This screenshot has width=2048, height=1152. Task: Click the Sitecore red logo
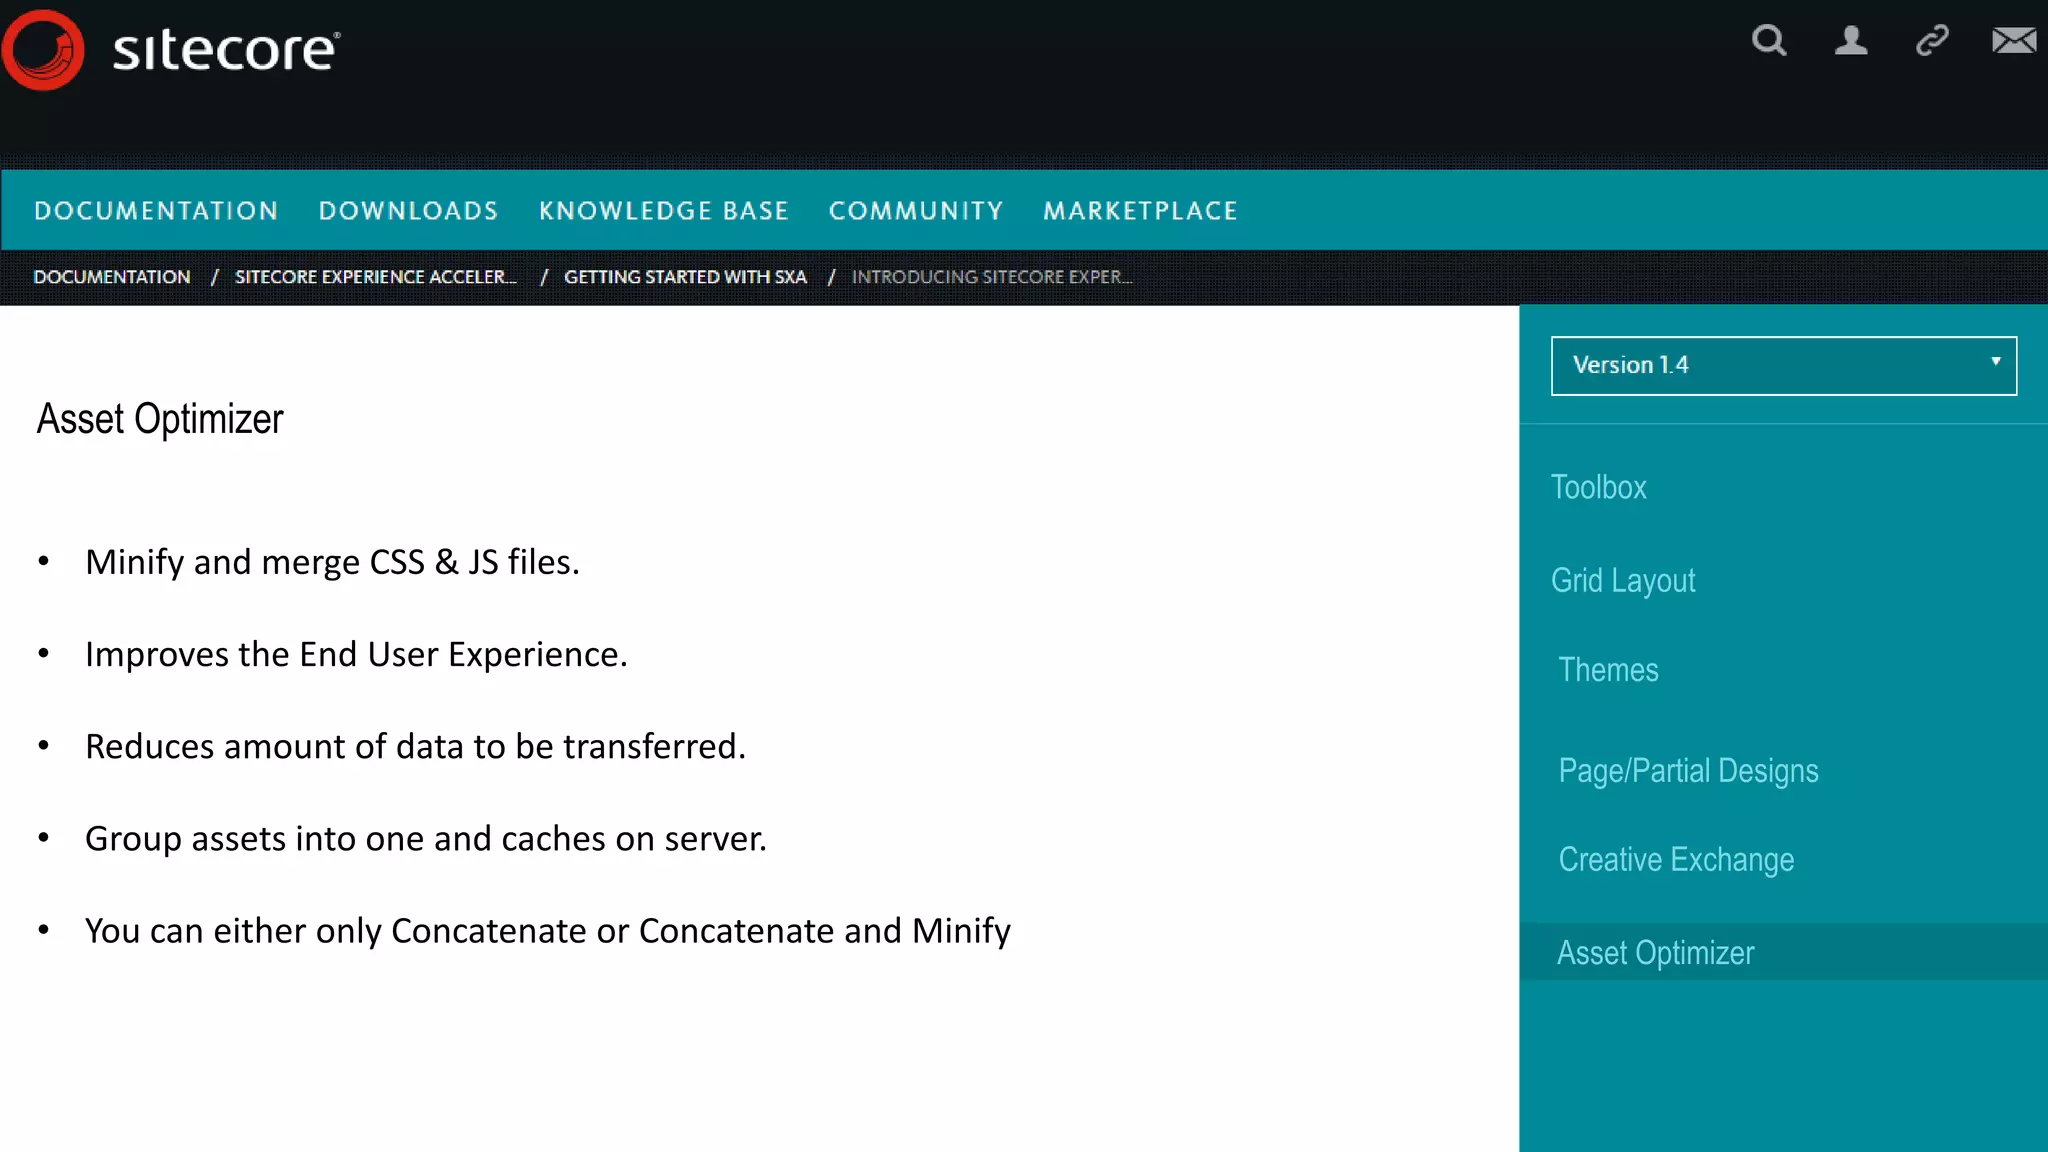pos(44,50)
